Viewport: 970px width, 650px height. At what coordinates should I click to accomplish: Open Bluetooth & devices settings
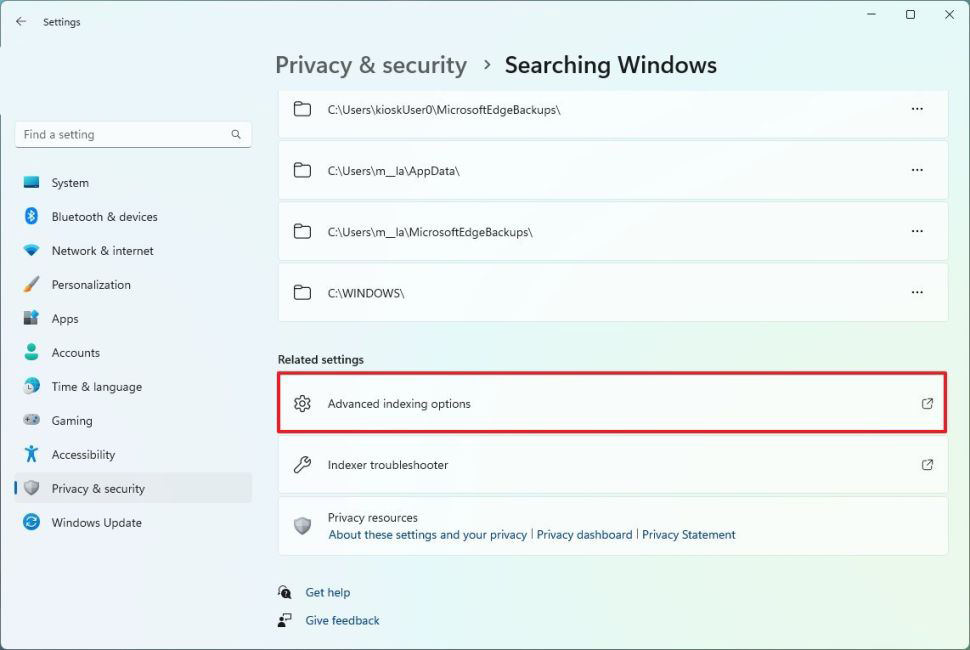pyautogui.click(x=104, y=217)
